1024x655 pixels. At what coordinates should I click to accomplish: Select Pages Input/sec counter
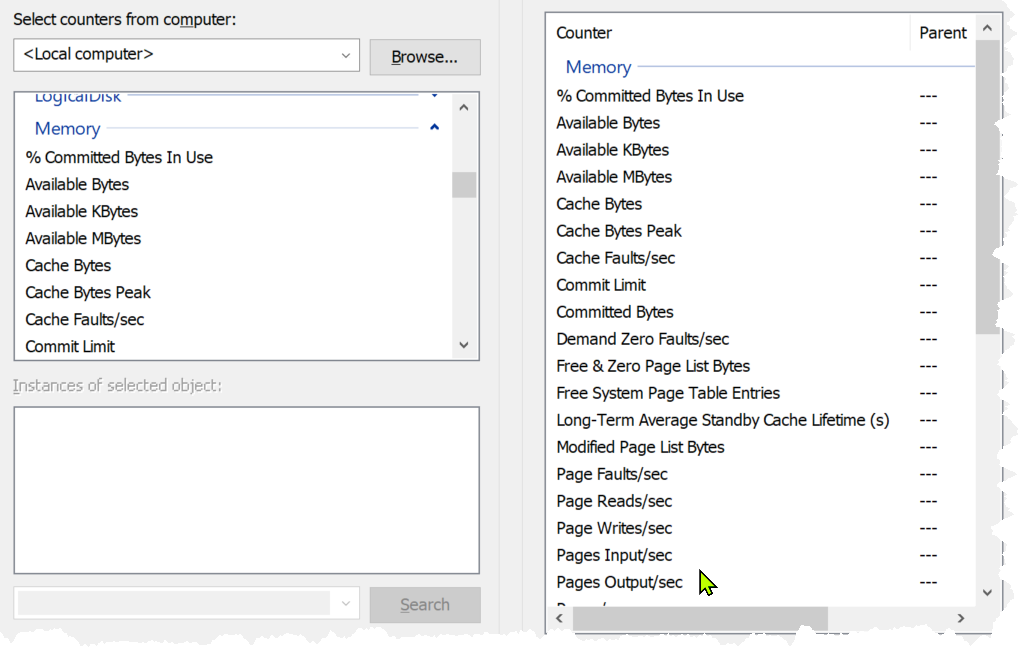[x=614, y=556]
